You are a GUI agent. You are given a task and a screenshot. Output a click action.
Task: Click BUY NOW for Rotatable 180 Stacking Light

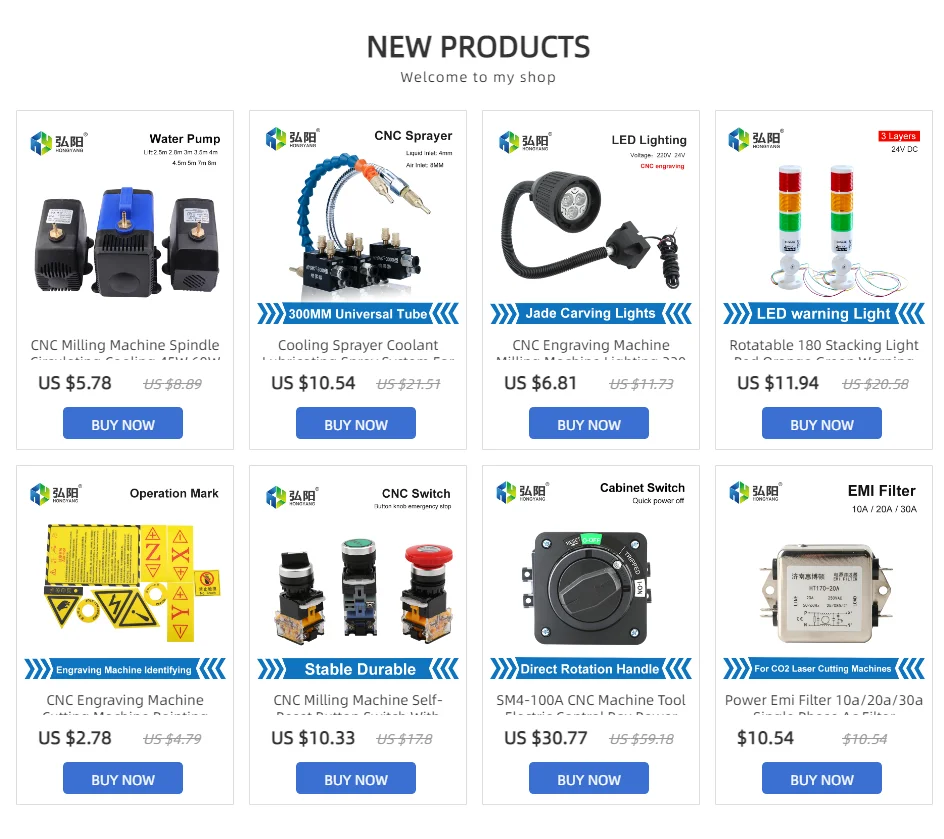coord(822,423)
